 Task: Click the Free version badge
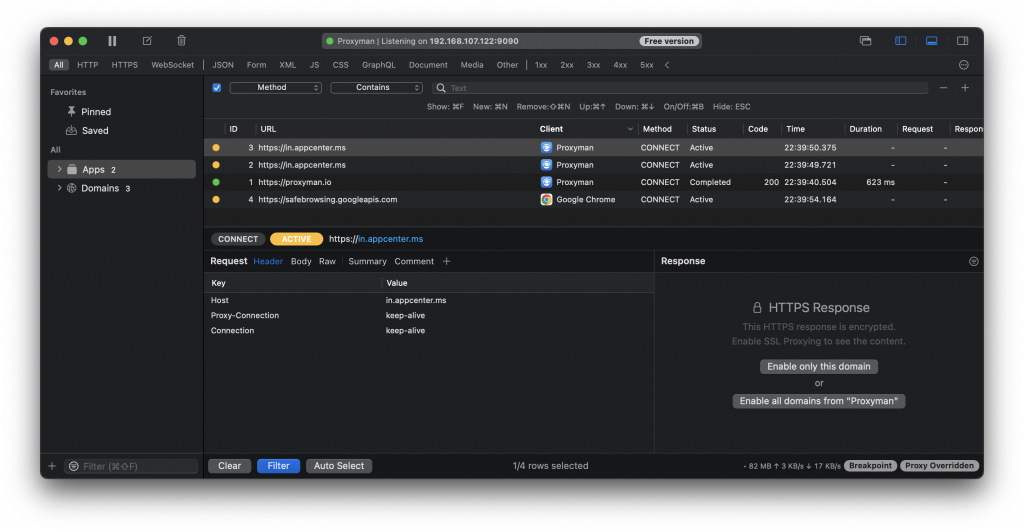(x=669, y=40)
